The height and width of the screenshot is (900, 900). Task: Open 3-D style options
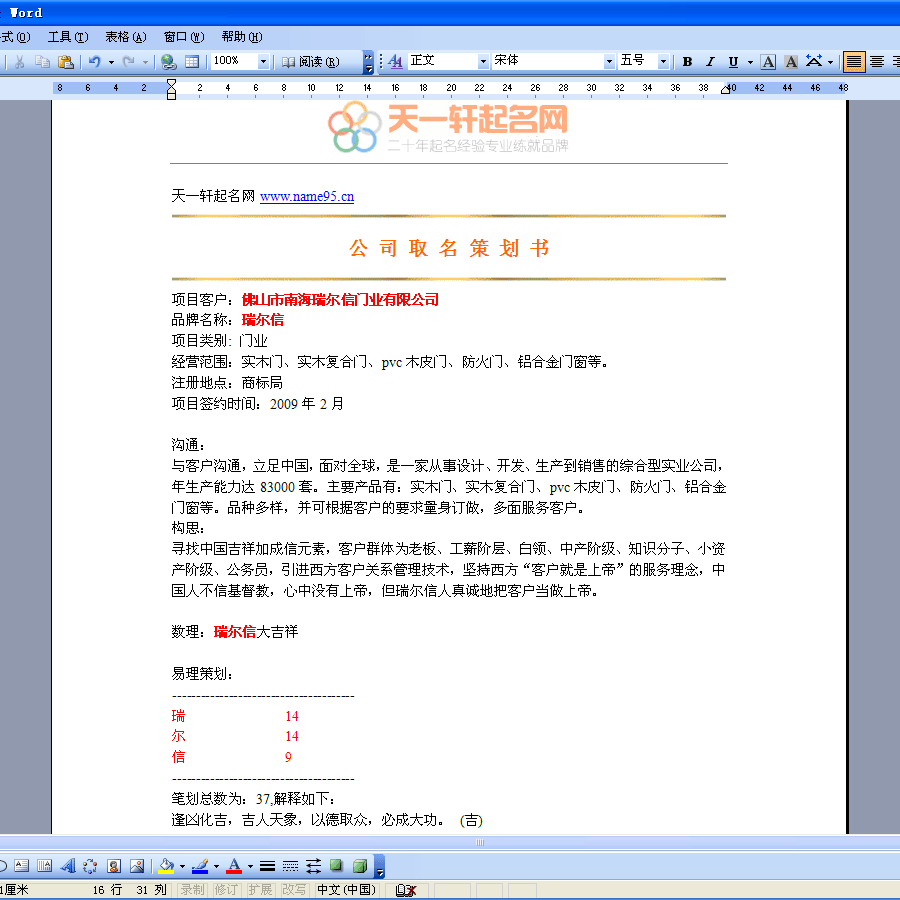360,866
